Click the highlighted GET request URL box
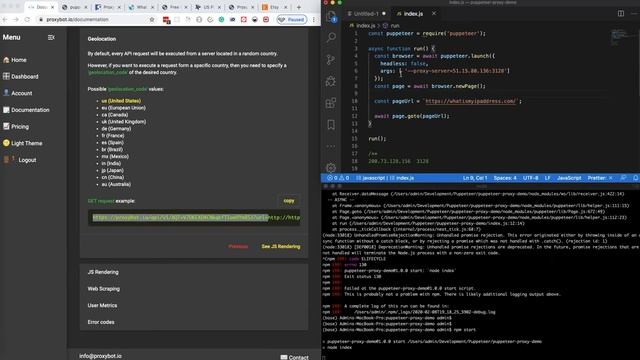 pyautogui.click(x=194, y=218)
